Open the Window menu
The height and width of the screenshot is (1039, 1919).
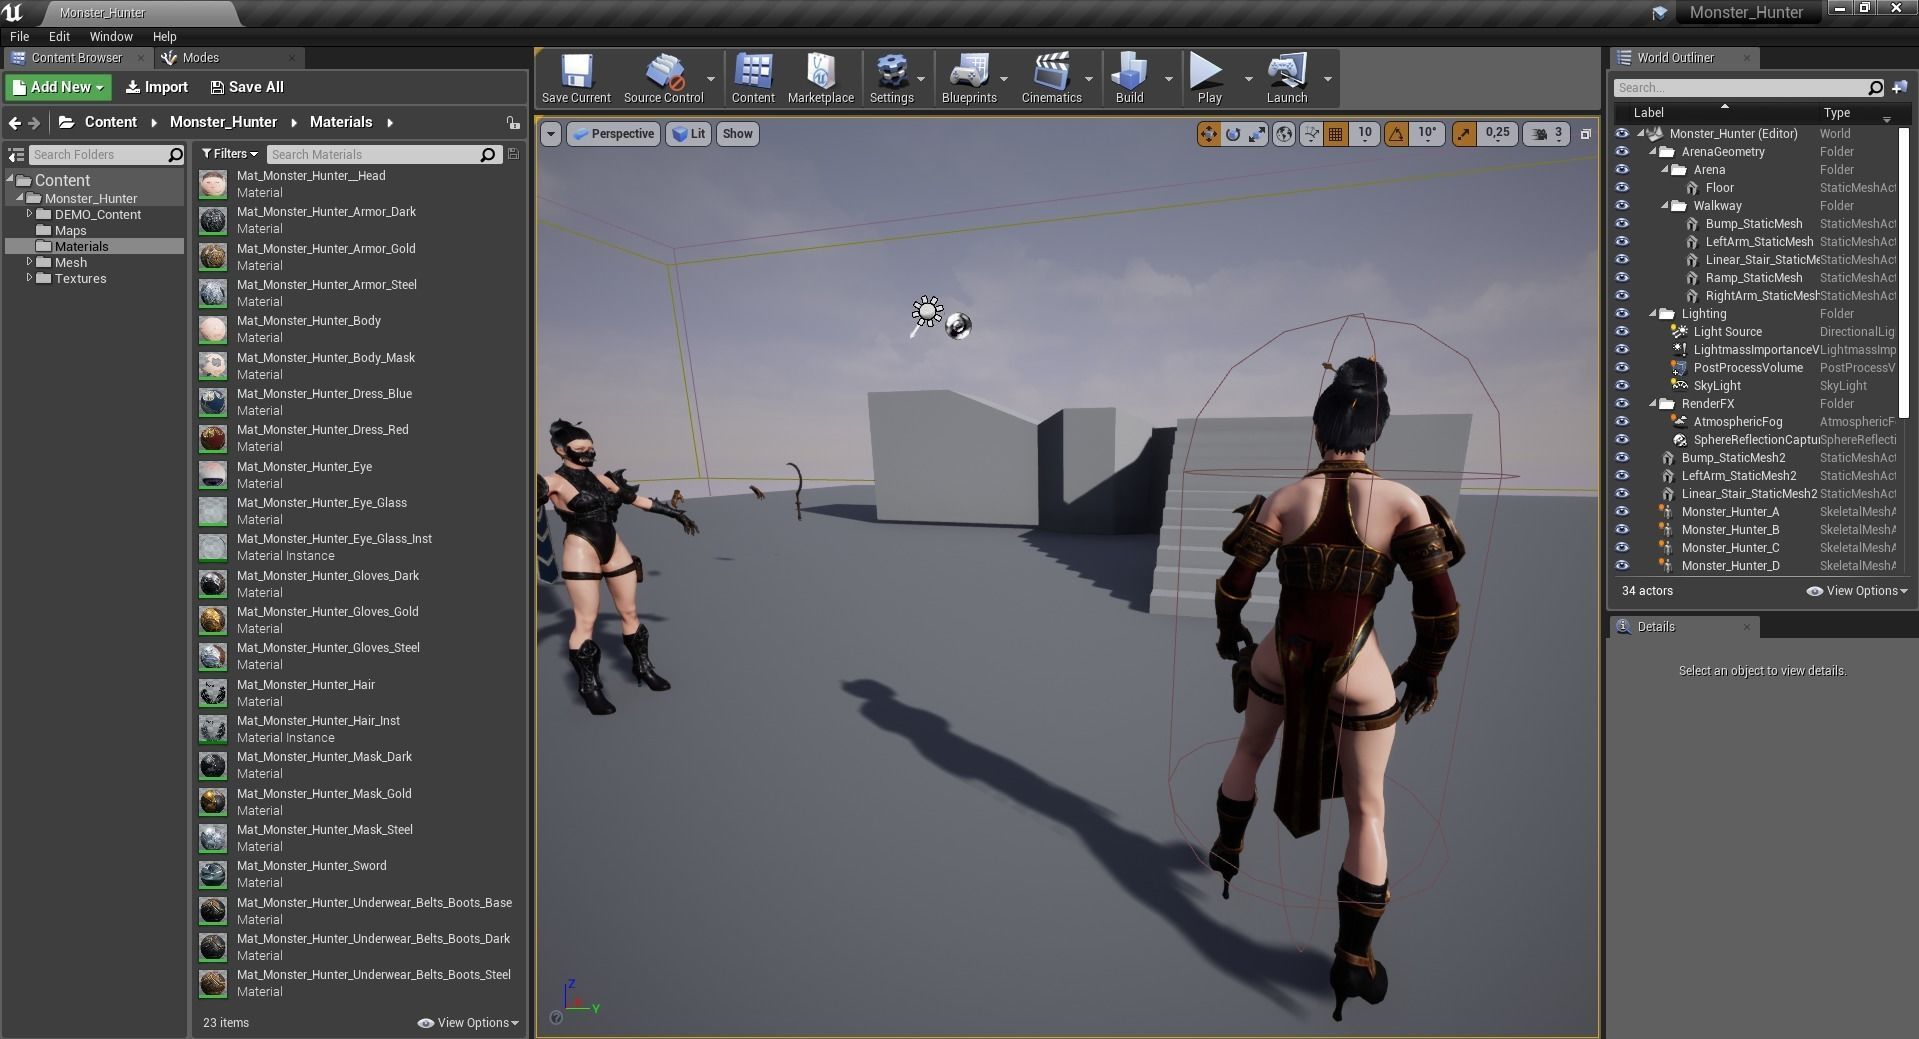coord(111,36)
